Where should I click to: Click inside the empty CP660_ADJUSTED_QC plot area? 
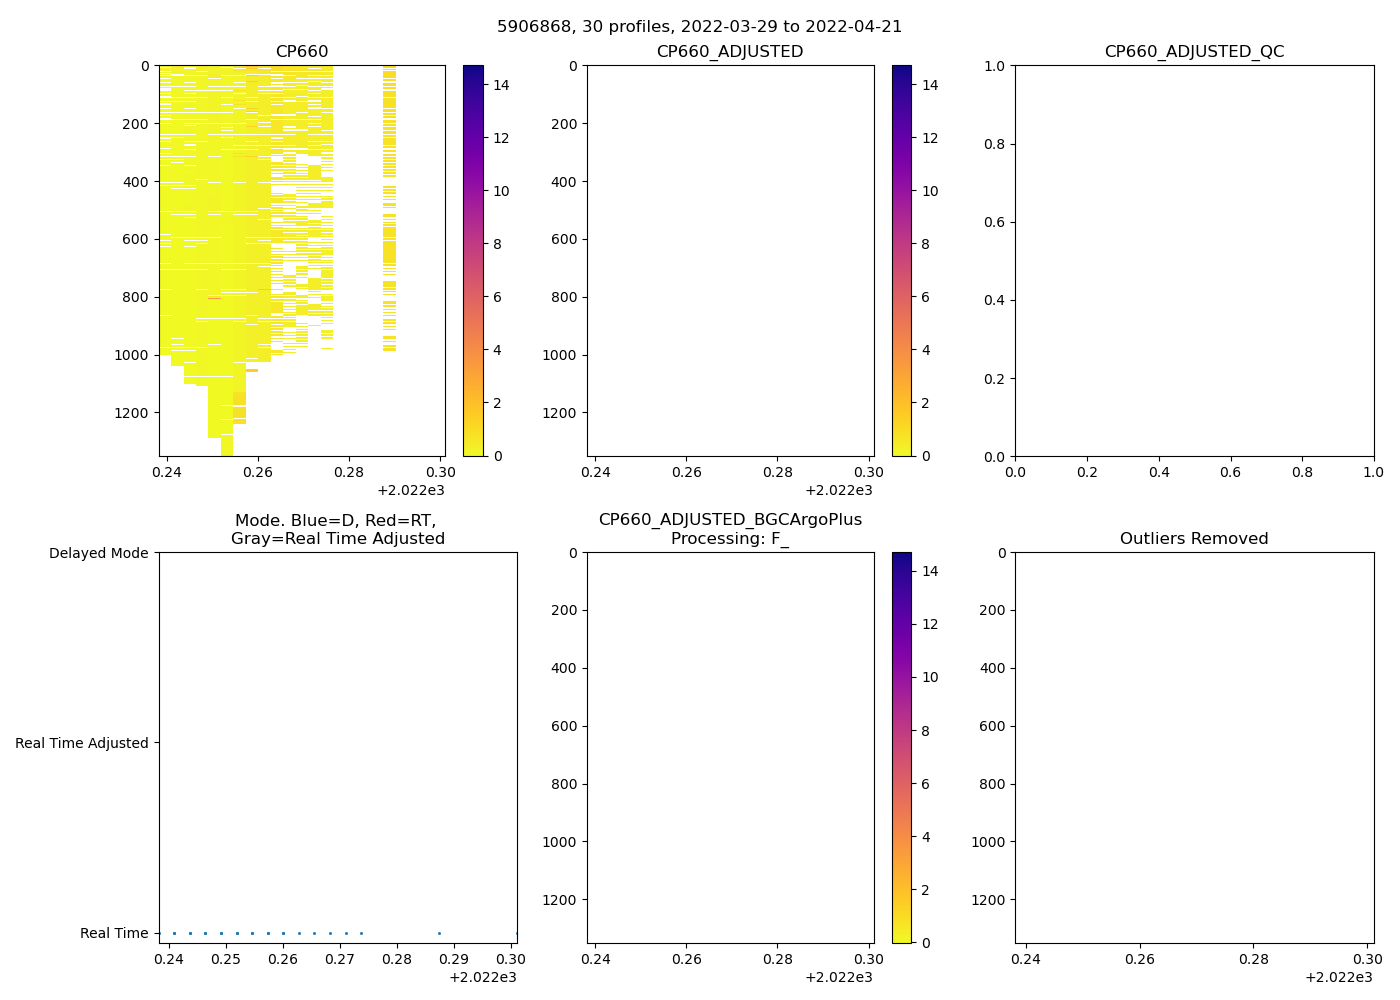click(1194, 260)
